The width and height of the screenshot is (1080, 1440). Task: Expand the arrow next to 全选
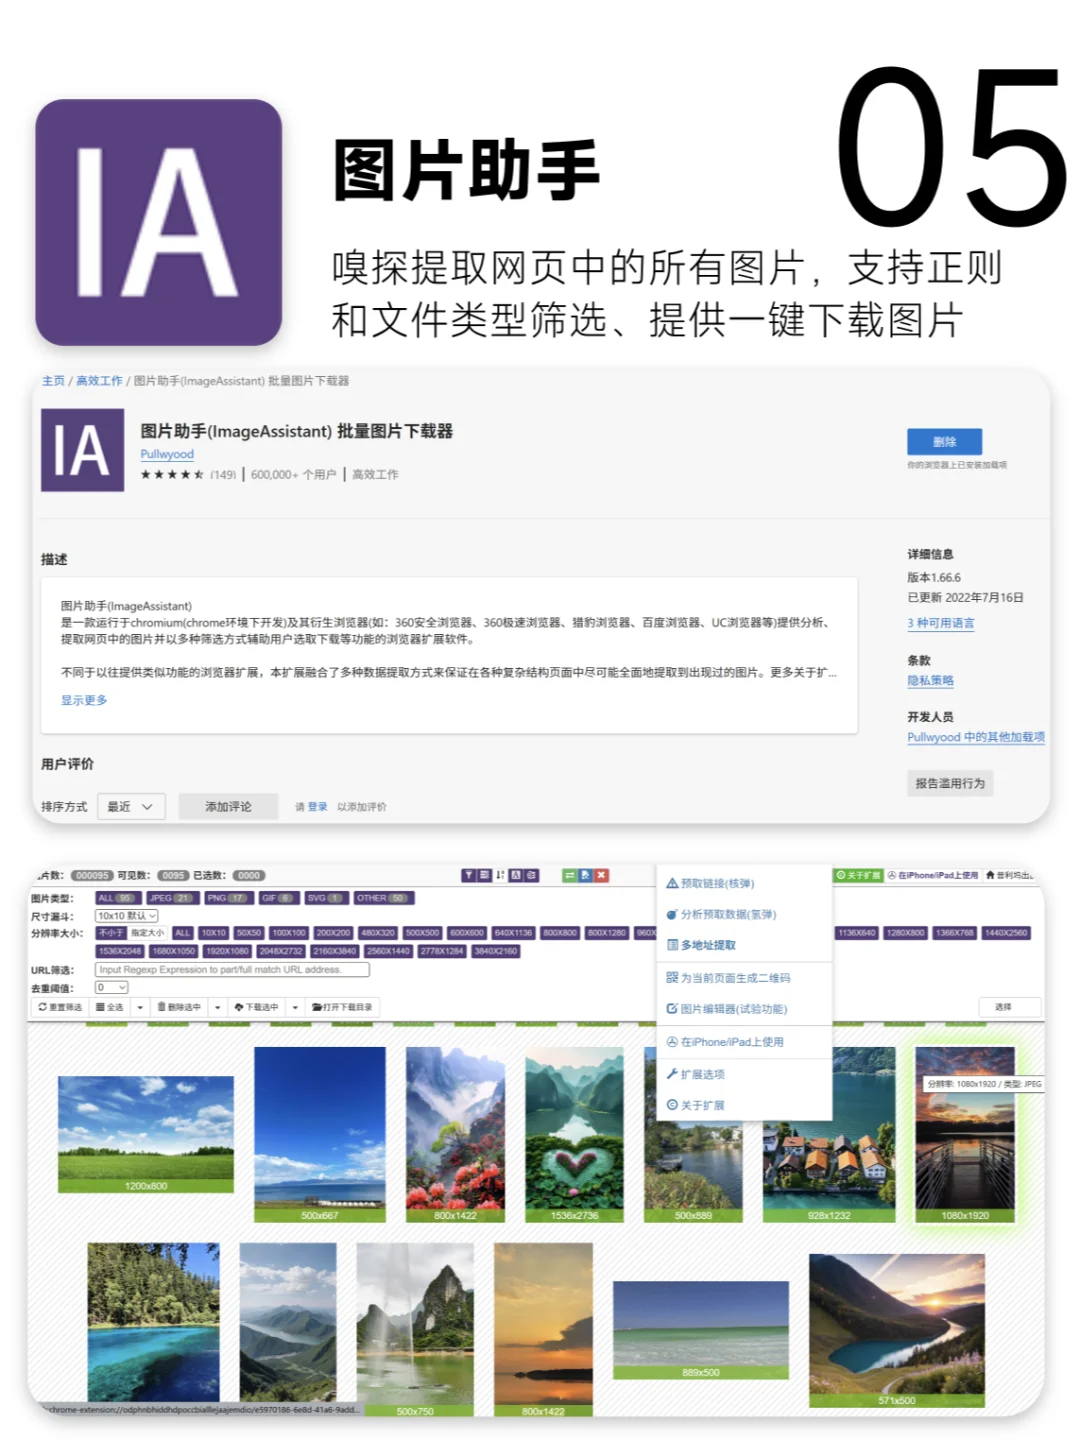click(x=140, y=1007)
